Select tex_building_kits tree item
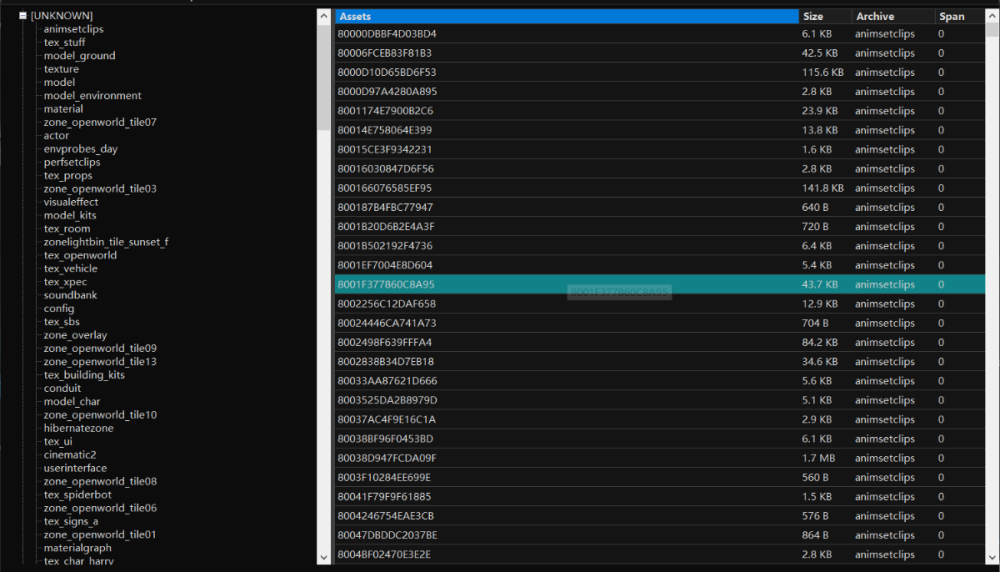 pos(84,375)
